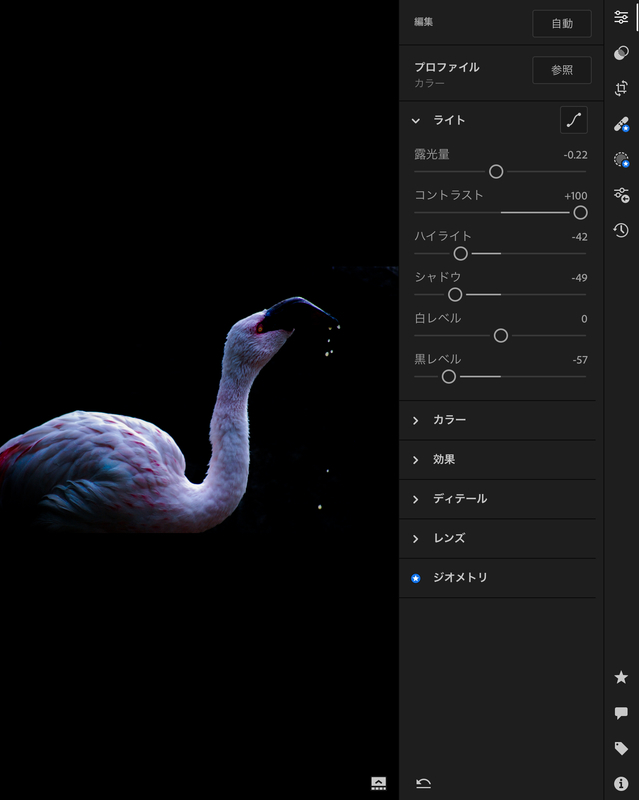The image size is (639, 800).
Task: Click the カラー profile name under プロファイル
Action: point(429,83)
